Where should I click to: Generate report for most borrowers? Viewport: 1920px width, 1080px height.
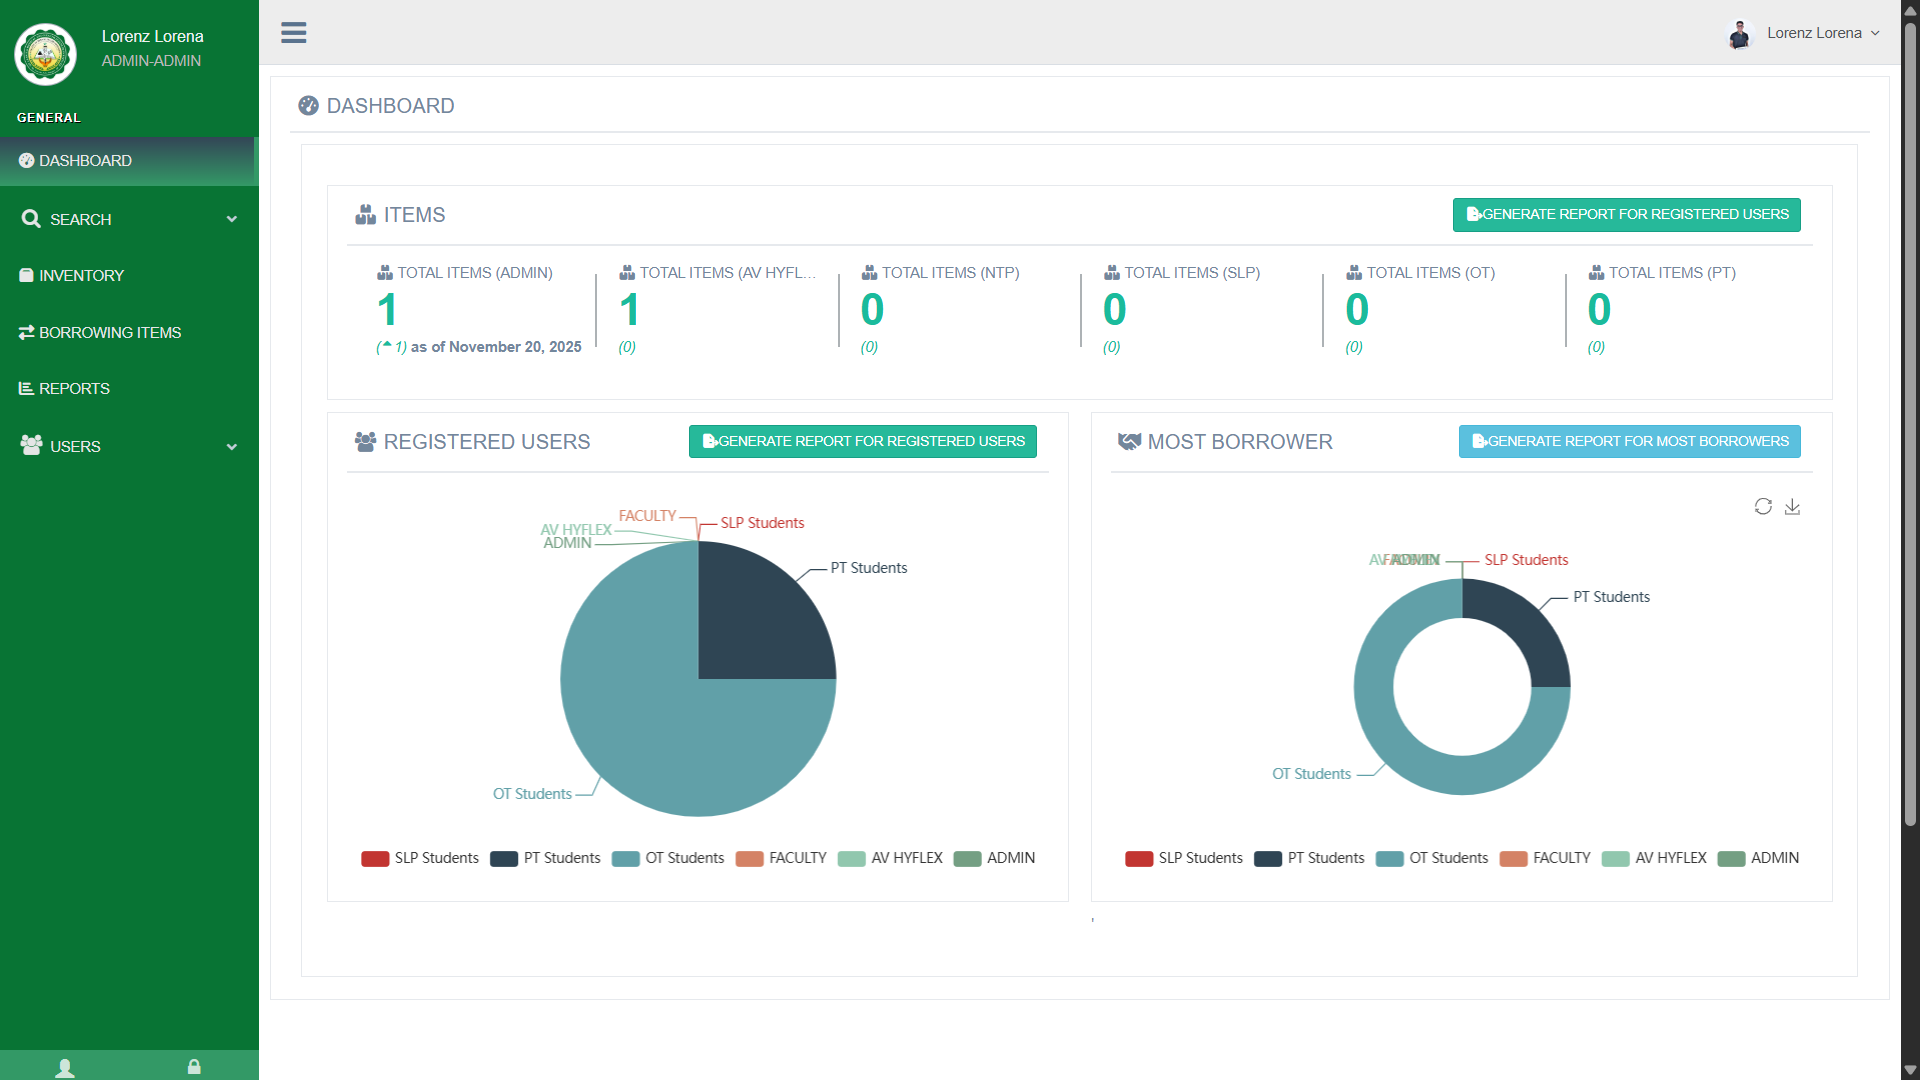pyautogui.click(x=1629, y=441)
